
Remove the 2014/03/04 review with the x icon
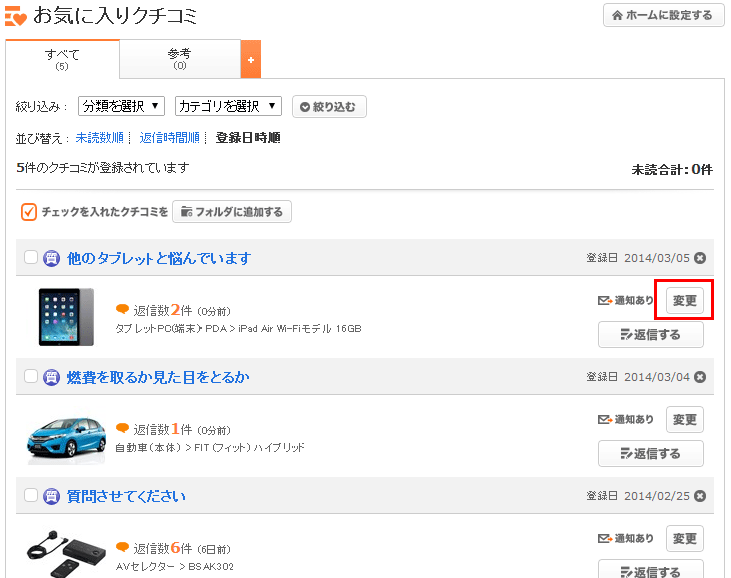click(700, 377)
